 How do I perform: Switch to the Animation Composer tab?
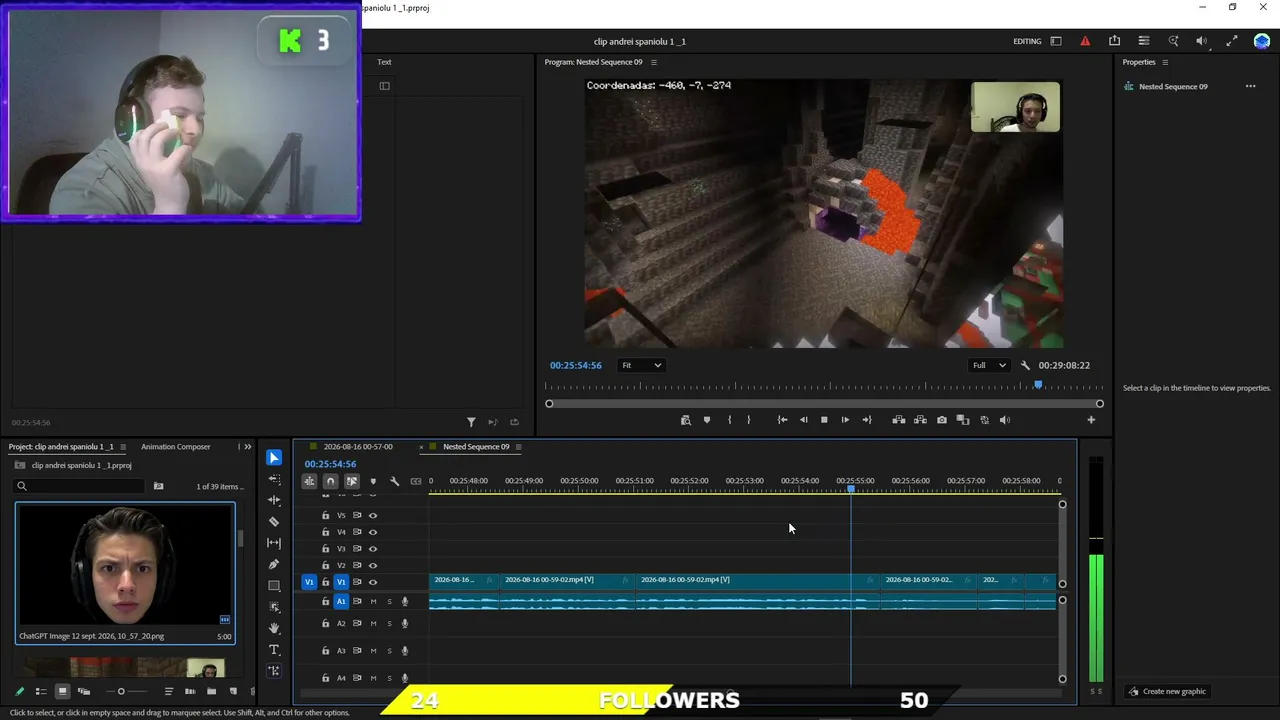click(175, 446)
